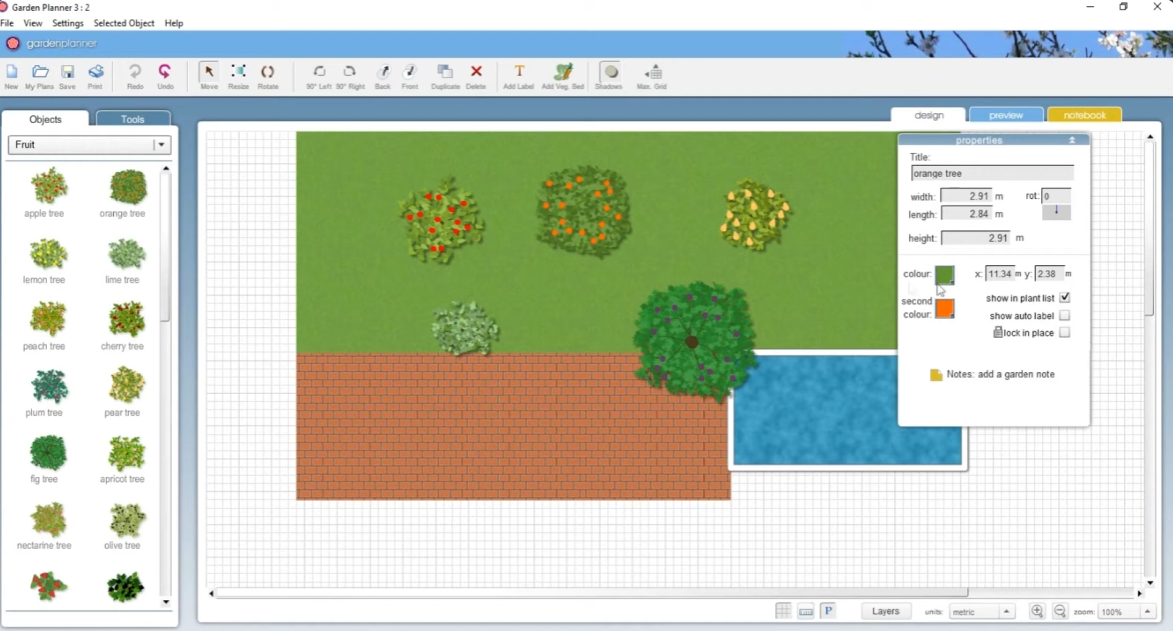Click the New plan toolbar icon
The image size is (1173, 631).
tap(11, 73)
